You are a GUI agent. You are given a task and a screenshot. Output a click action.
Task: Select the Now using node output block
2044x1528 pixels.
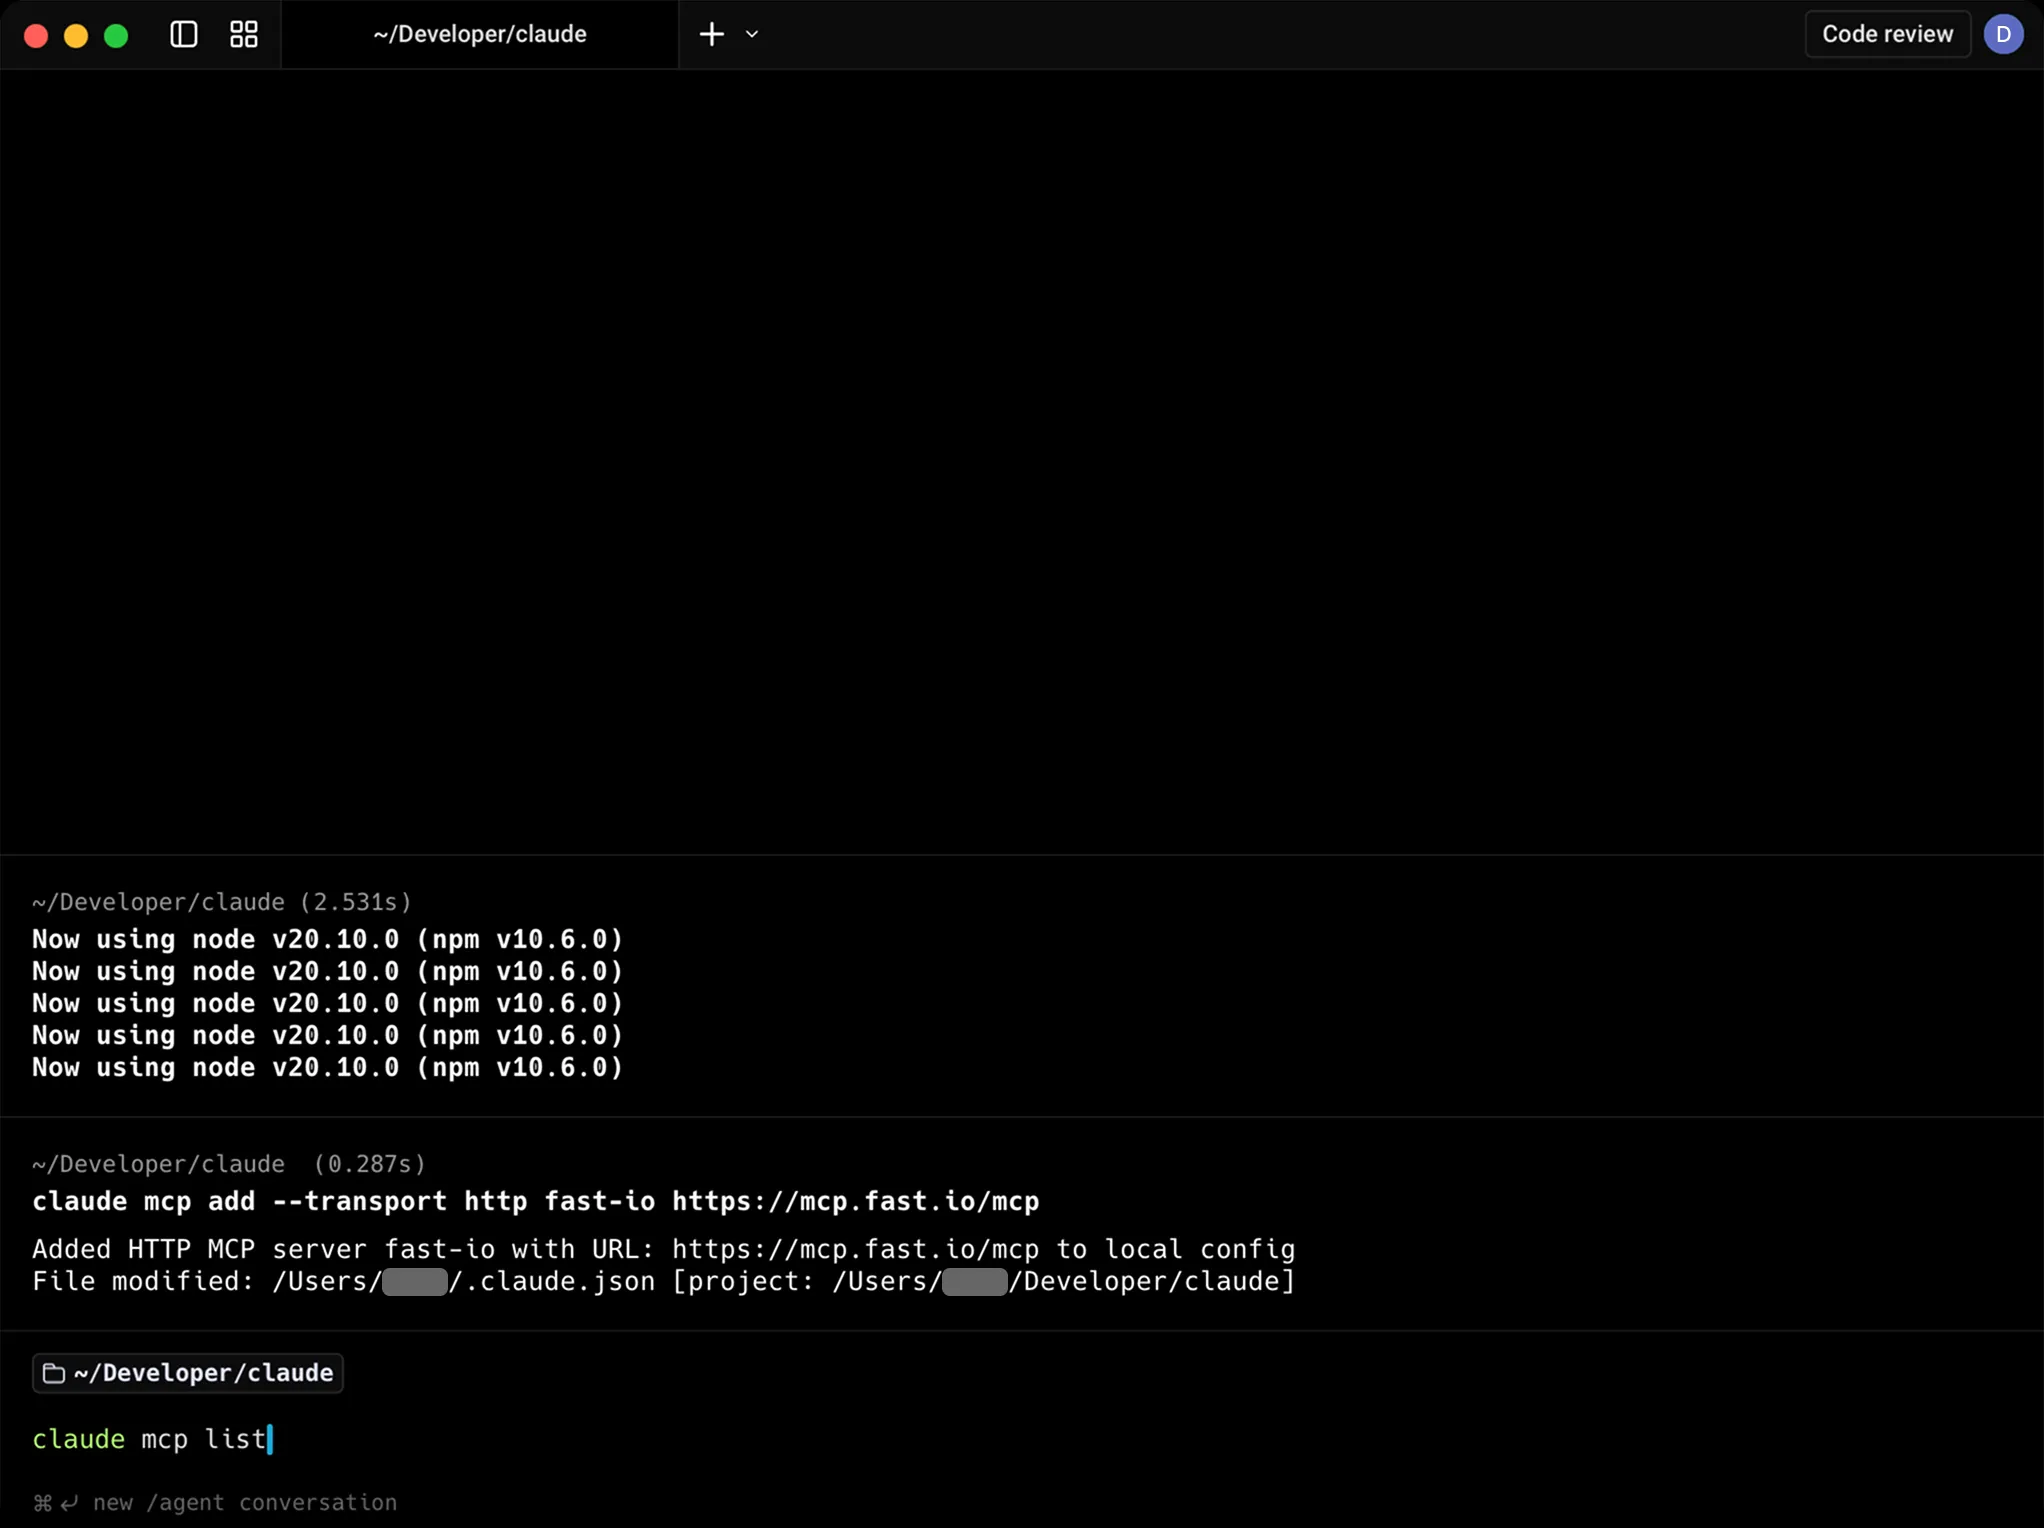tap(326, 1003)
